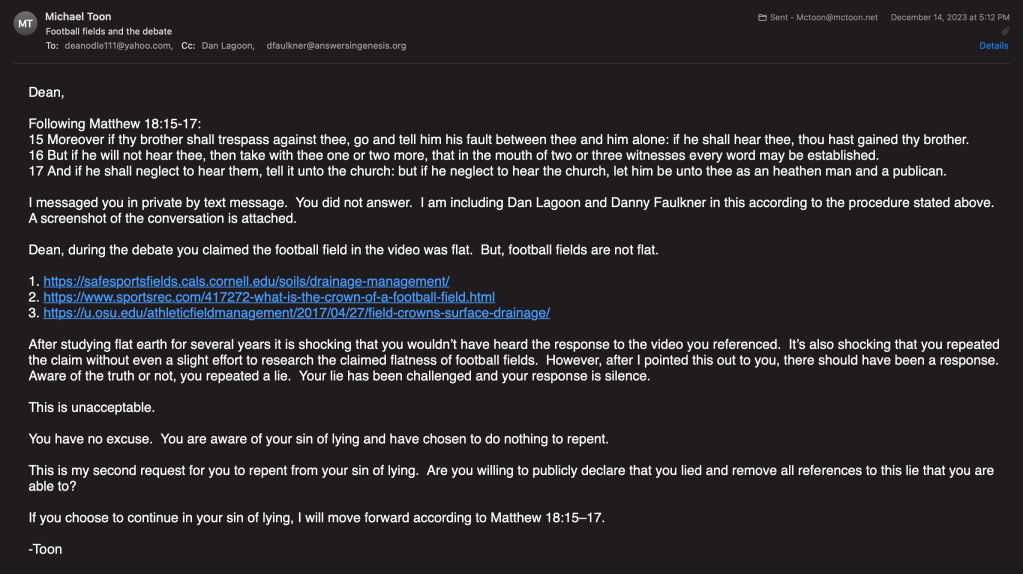Screen dimensions: 1023x574
Task: Click the "-Toon" signature
Action: [x=45, y=549]
